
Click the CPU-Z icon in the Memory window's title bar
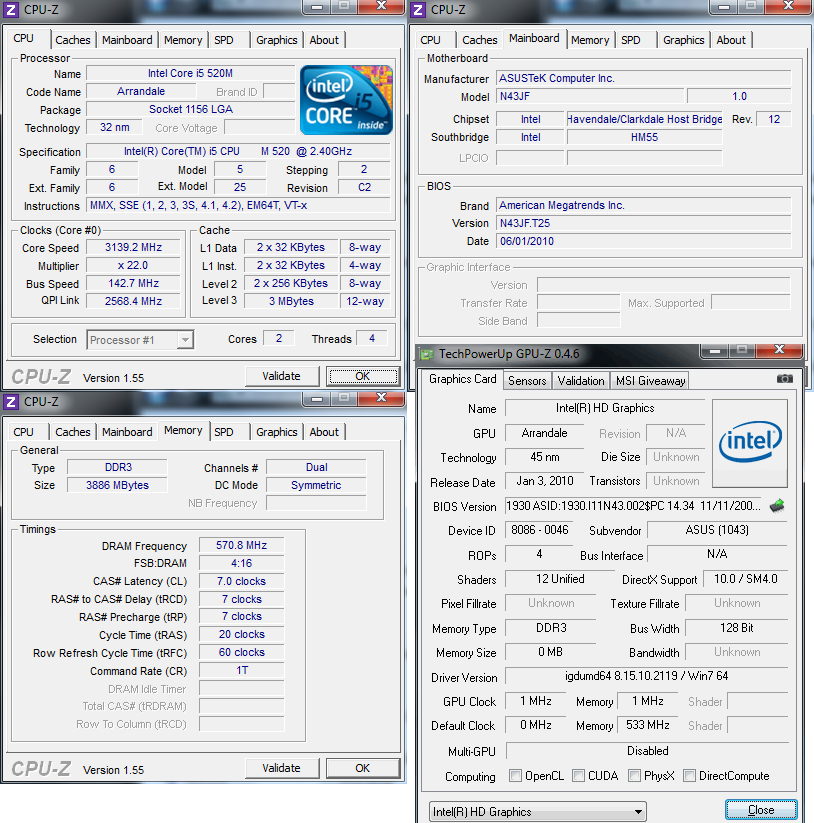coord(10,402)
